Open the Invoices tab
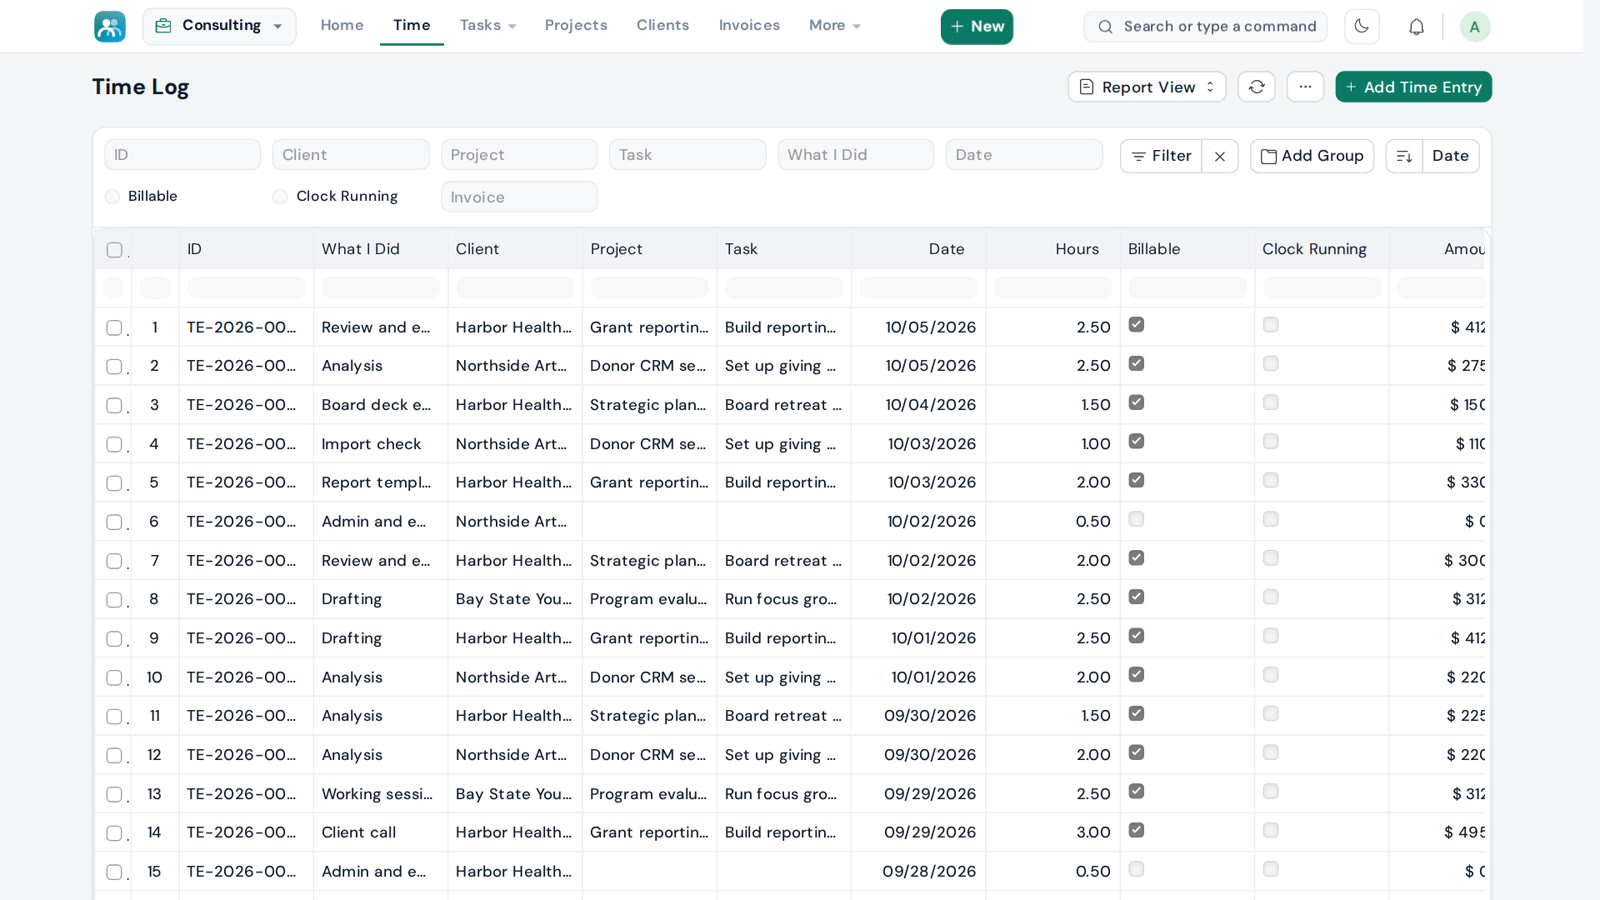 (x=749, y=25)
